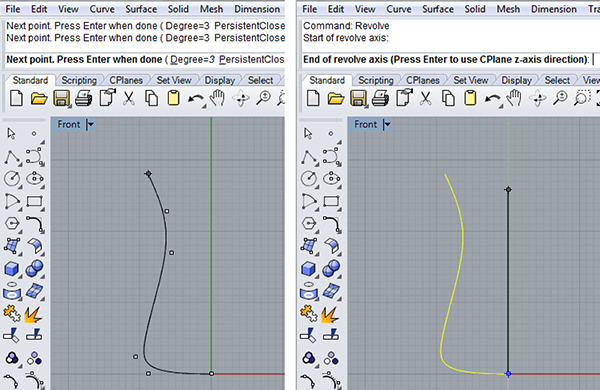Select Box solid tool in left window

[11, 269]
